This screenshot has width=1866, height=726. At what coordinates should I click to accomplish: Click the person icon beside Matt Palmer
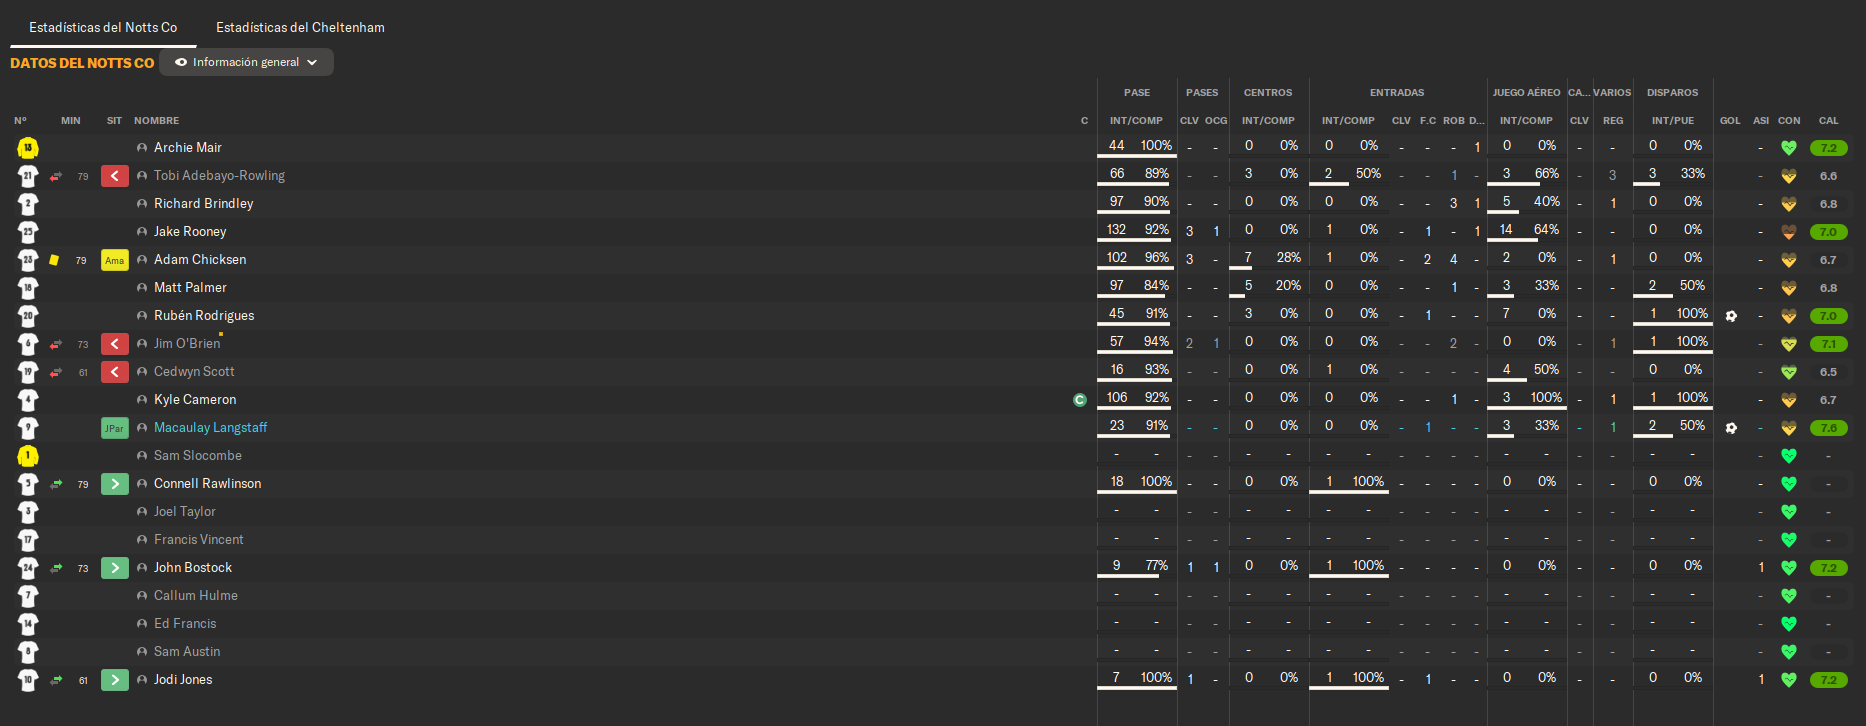(142, 288)
